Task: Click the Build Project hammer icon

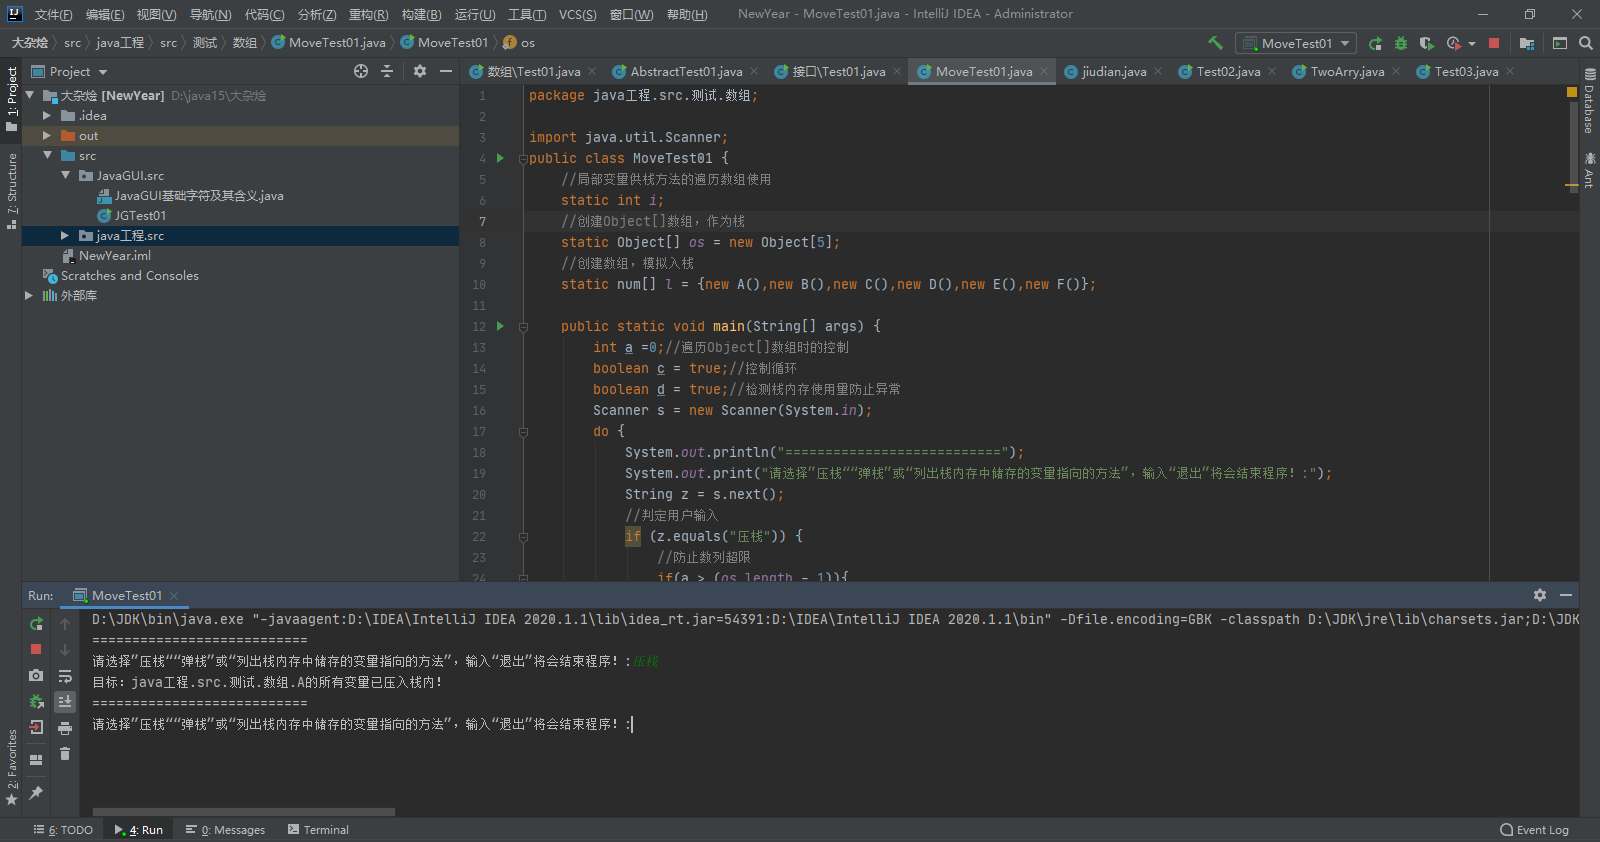Action: point(1215,43)
